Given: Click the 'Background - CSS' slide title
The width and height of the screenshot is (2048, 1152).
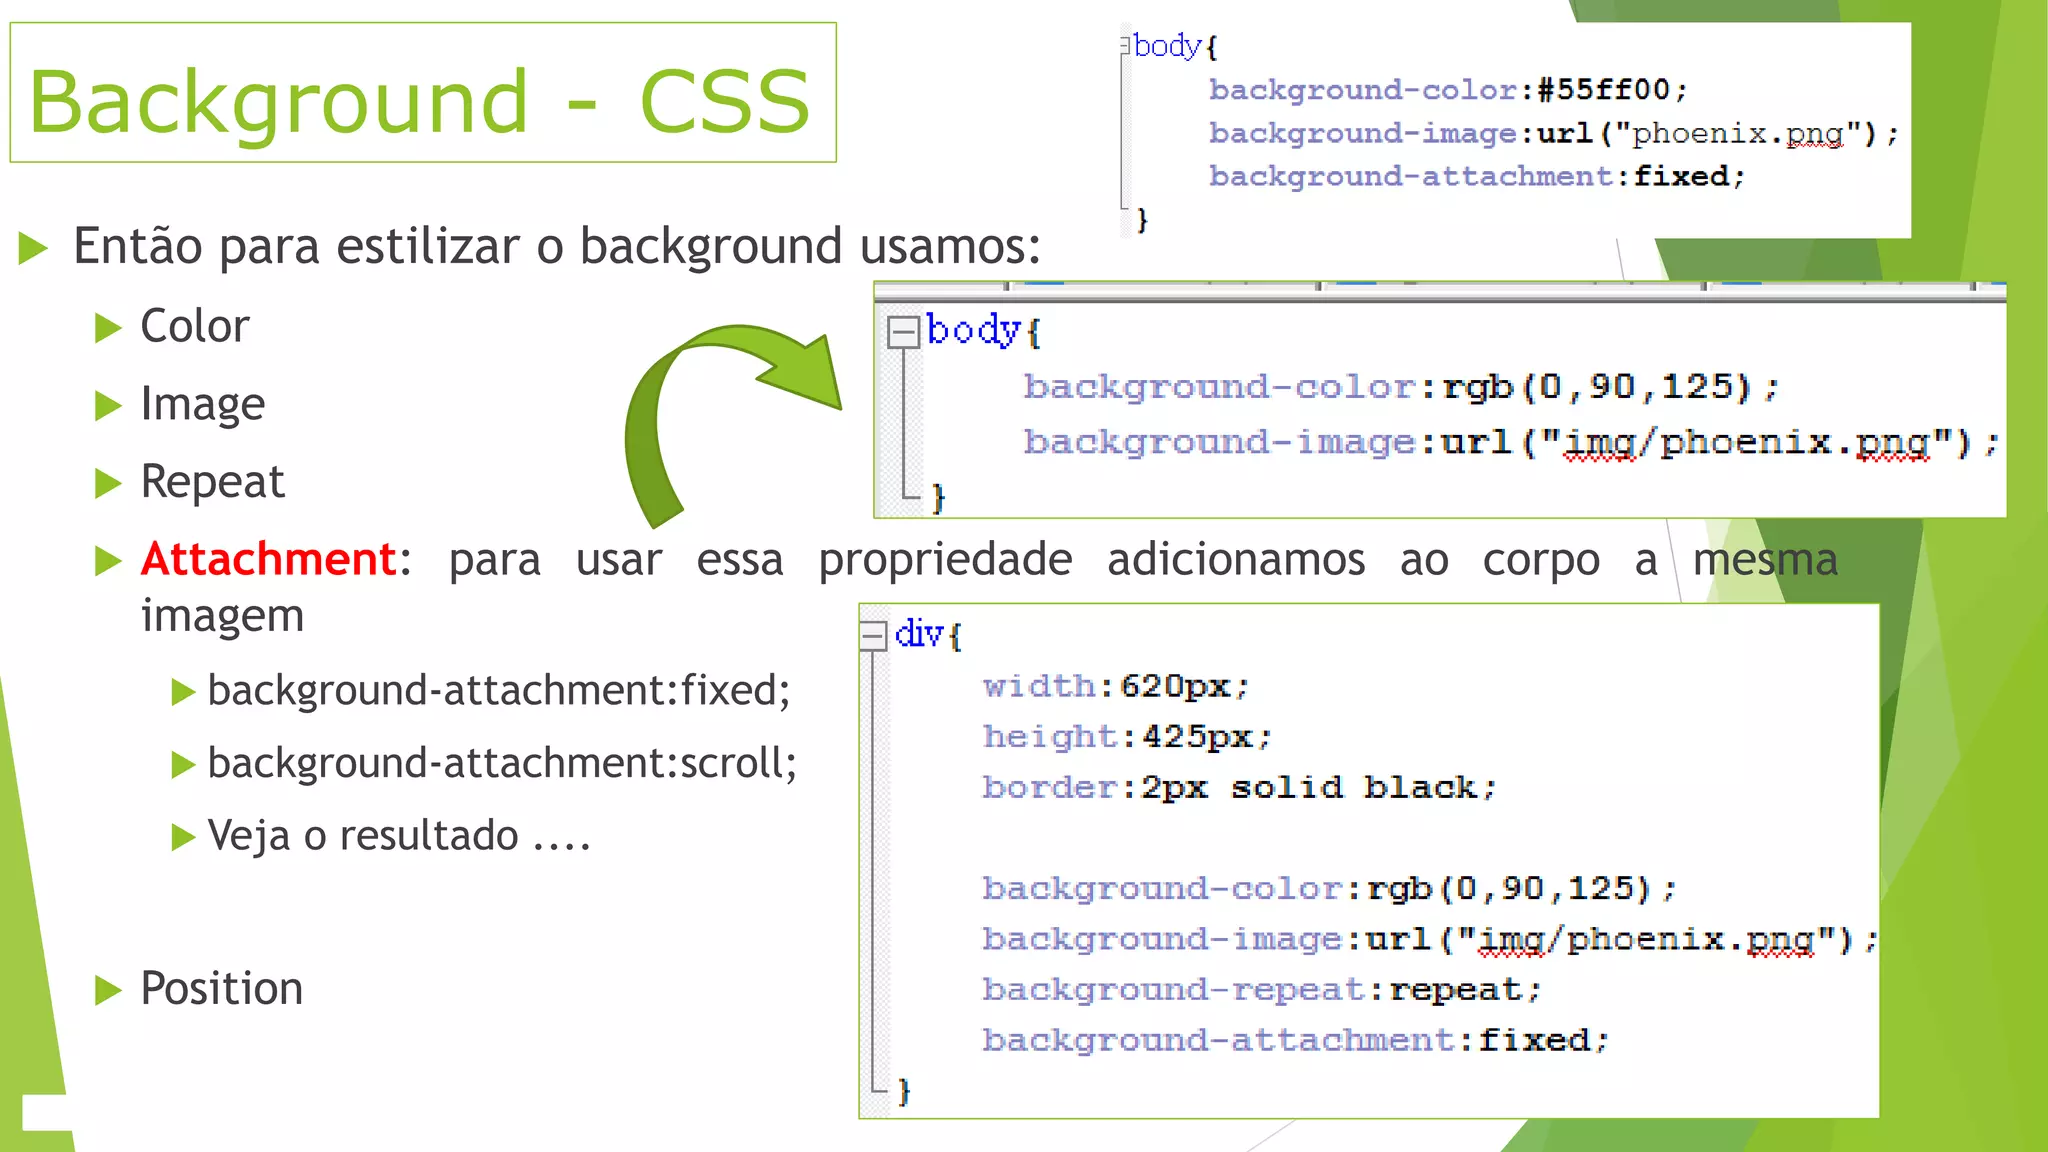Looking at the screenshot, I should (420, 100).
